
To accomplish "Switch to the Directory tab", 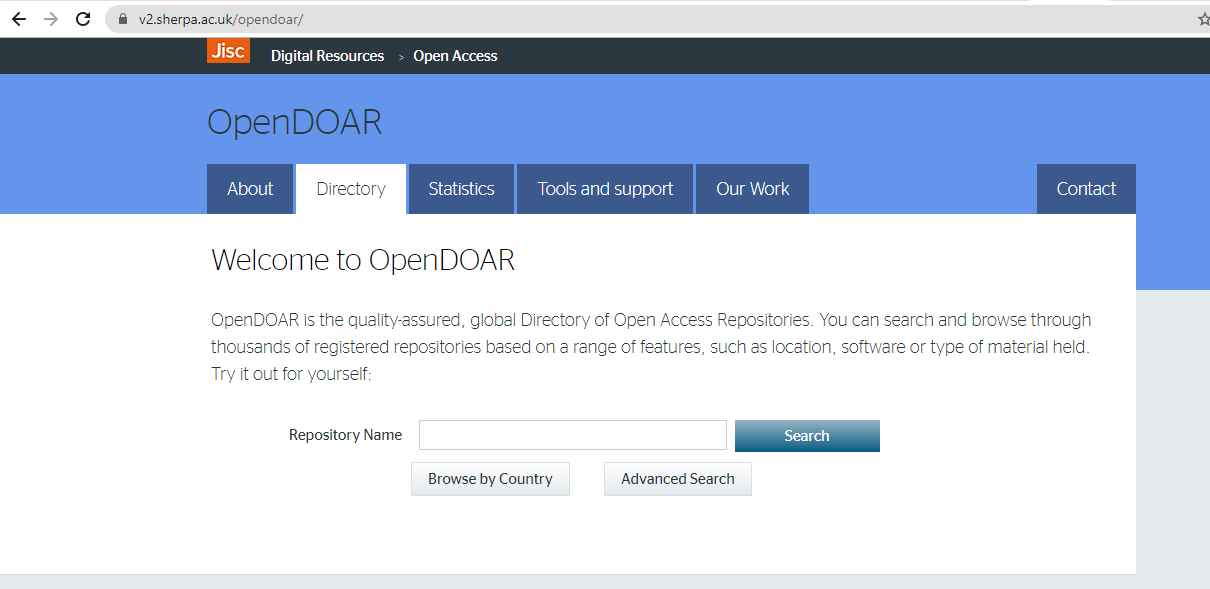I will tap(351, 189).
